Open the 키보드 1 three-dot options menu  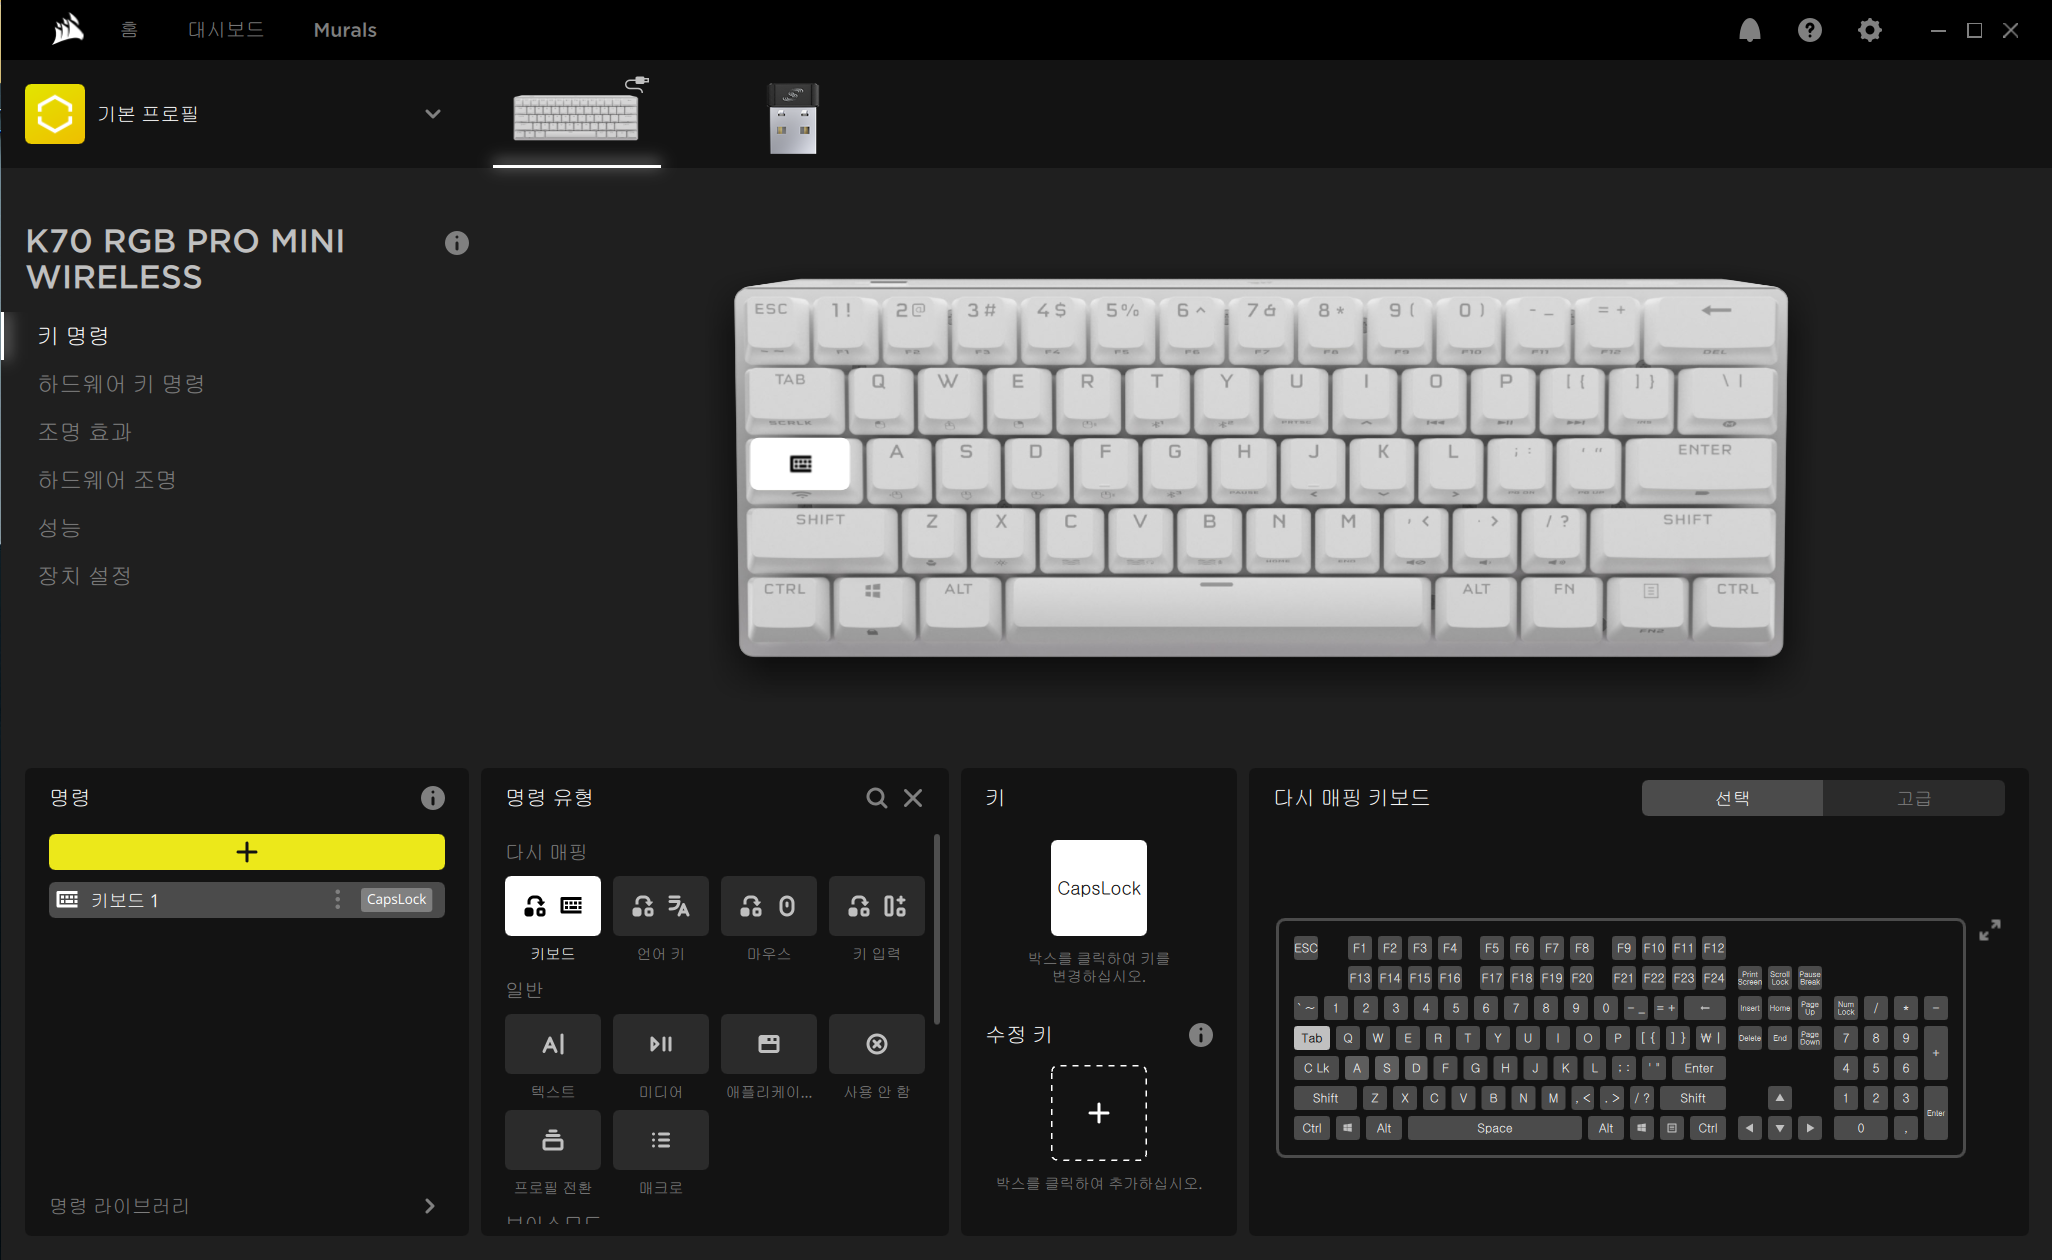tap(337, 900)
